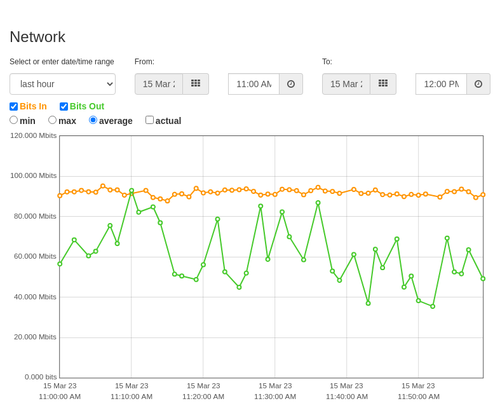Open the To time clock icon
This screenshot has width=500, height=403.
point(478,84)
